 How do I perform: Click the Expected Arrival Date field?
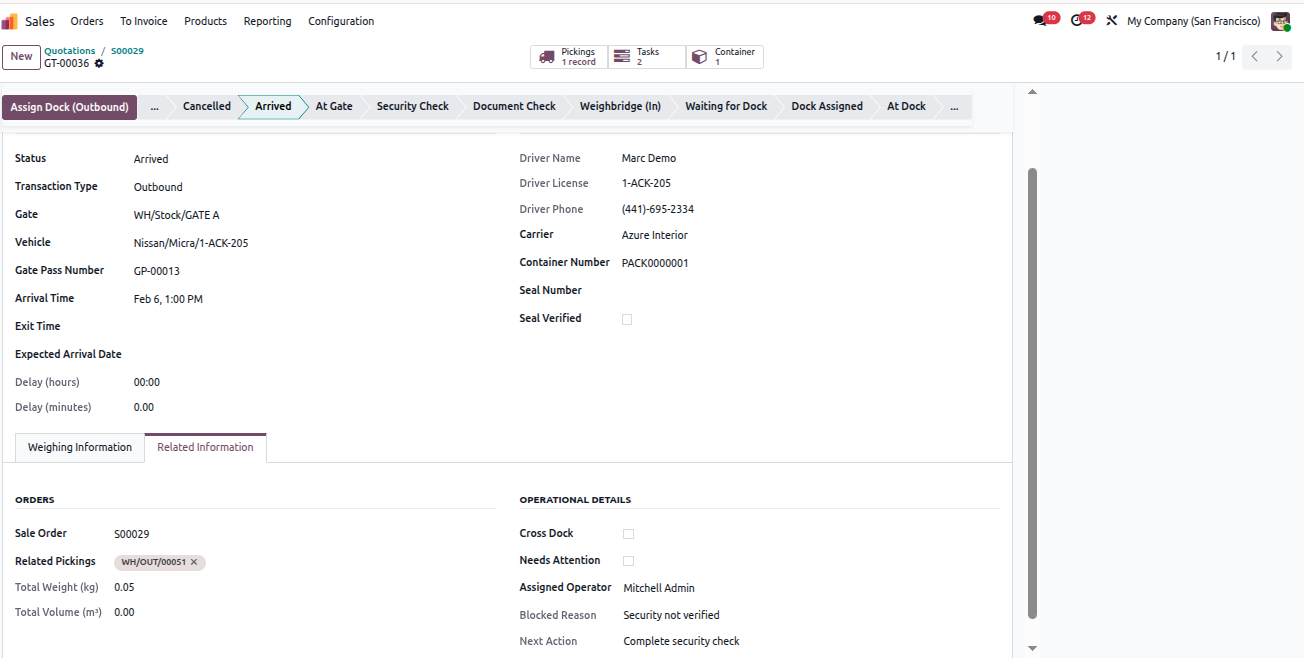[315, 355]
